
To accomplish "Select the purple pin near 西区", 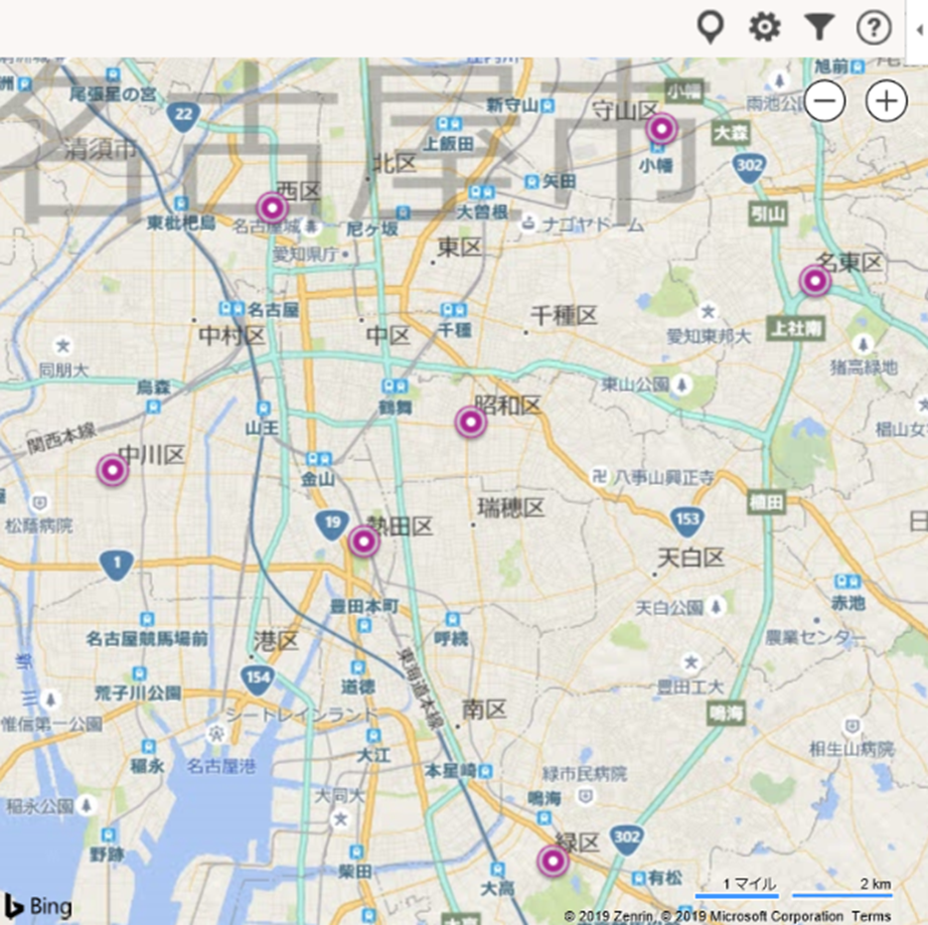I will pyautogui.click(x=272, y=208).
